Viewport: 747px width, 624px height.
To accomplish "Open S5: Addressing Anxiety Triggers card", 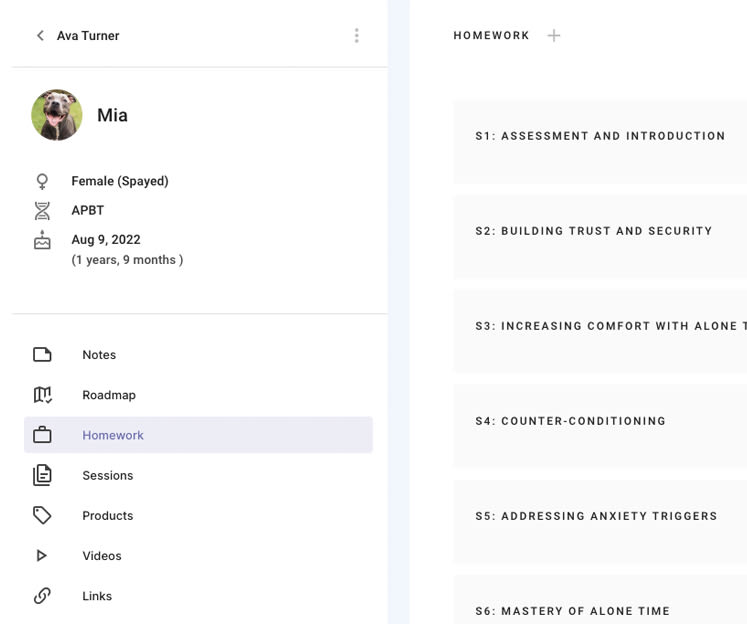I will click(600, 522).
